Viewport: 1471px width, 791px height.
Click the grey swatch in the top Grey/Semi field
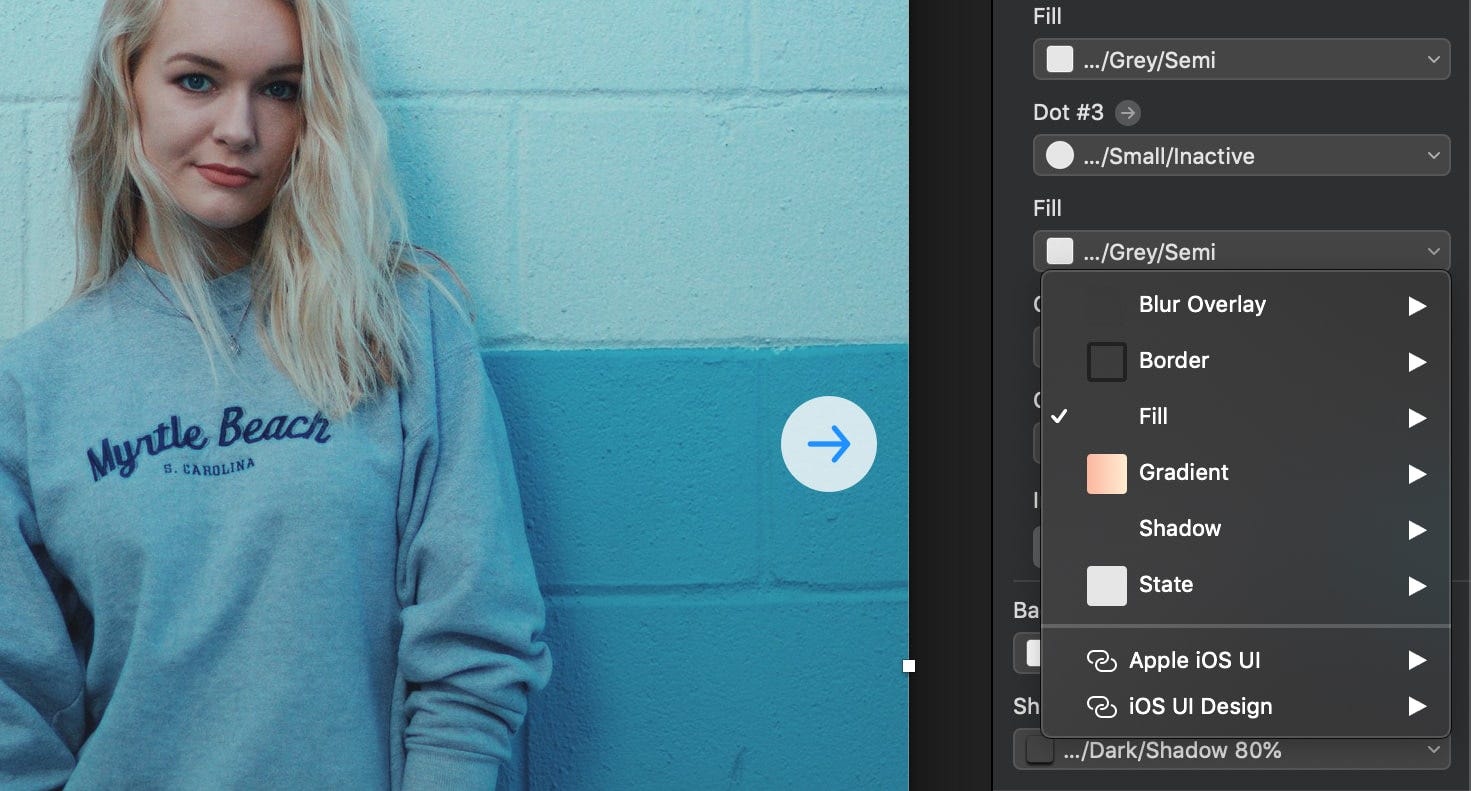(x=1060, y=59)
